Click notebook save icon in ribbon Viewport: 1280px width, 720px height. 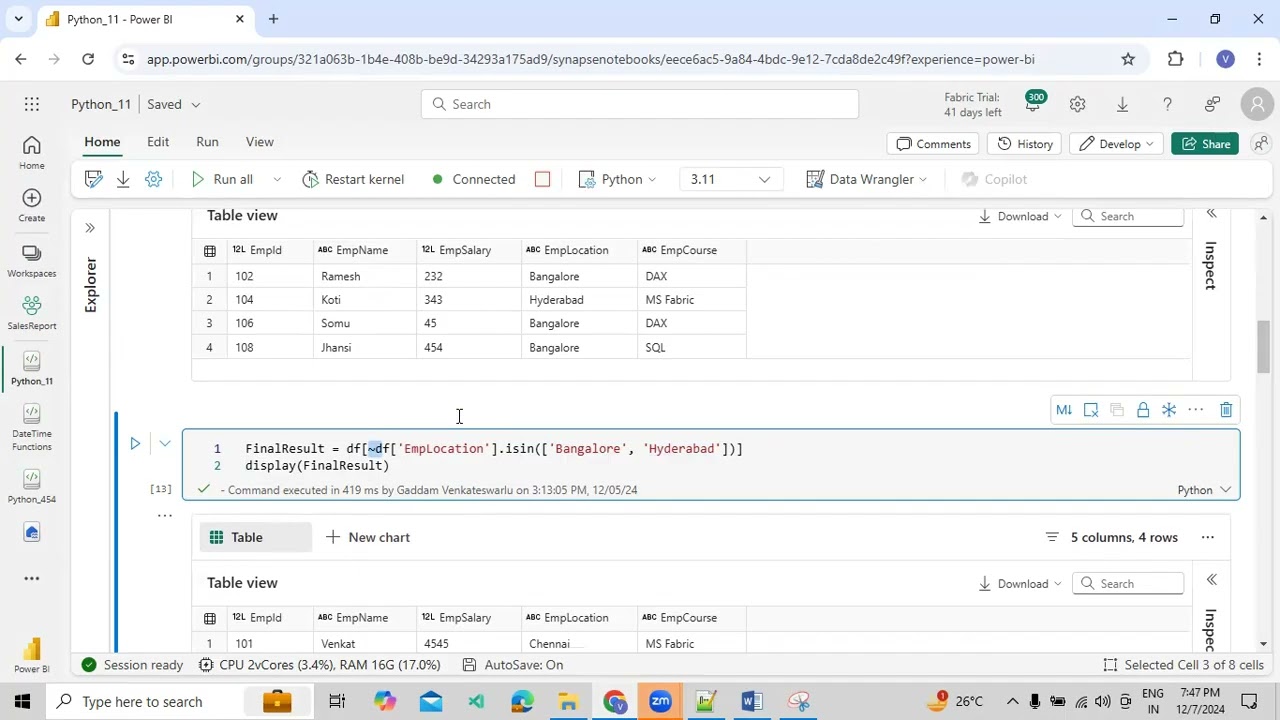point(94,179)
